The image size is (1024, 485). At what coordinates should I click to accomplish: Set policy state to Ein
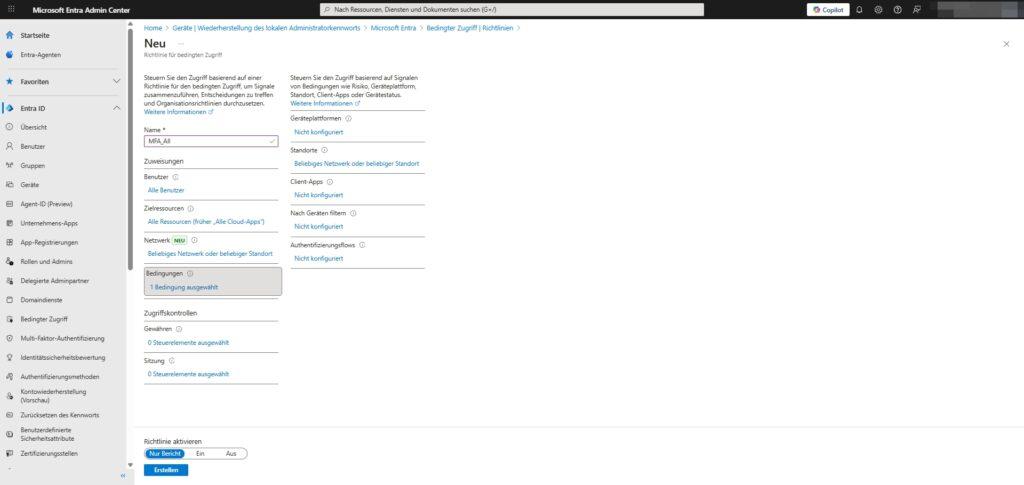200,454
